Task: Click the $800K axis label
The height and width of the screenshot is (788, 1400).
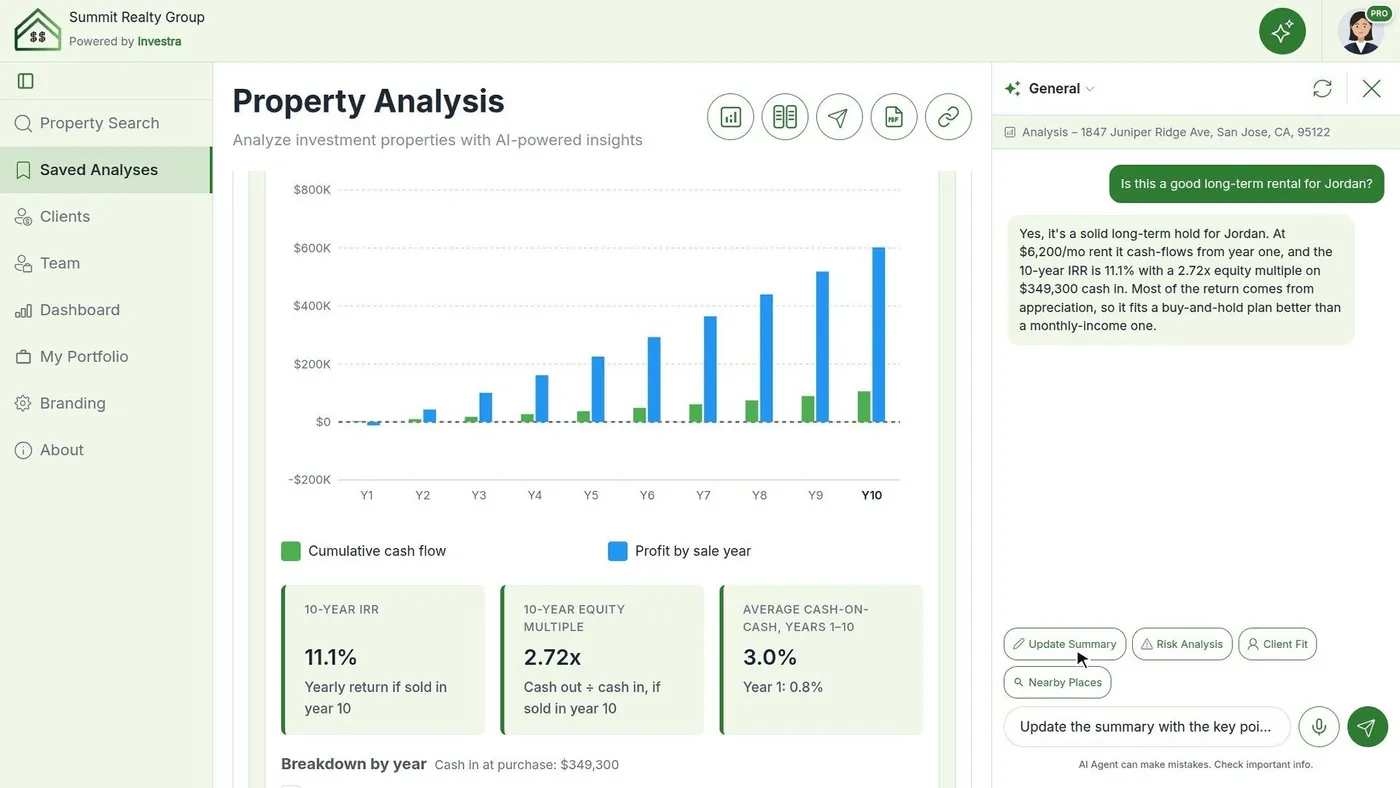Action: pos(312,190)
